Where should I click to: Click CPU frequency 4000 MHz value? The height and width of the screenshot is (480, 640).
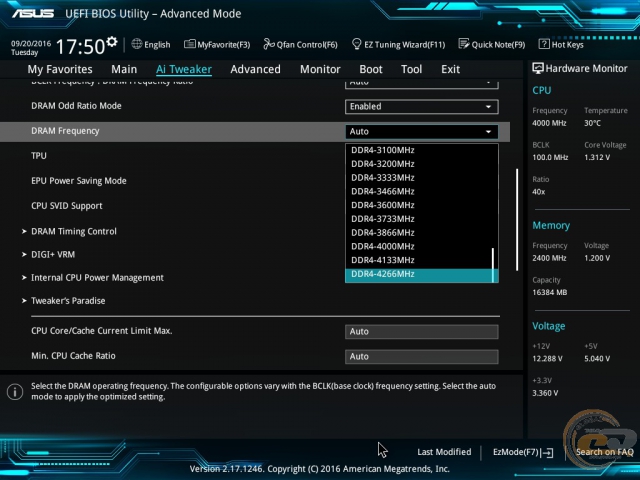click(x=549, y=123)
